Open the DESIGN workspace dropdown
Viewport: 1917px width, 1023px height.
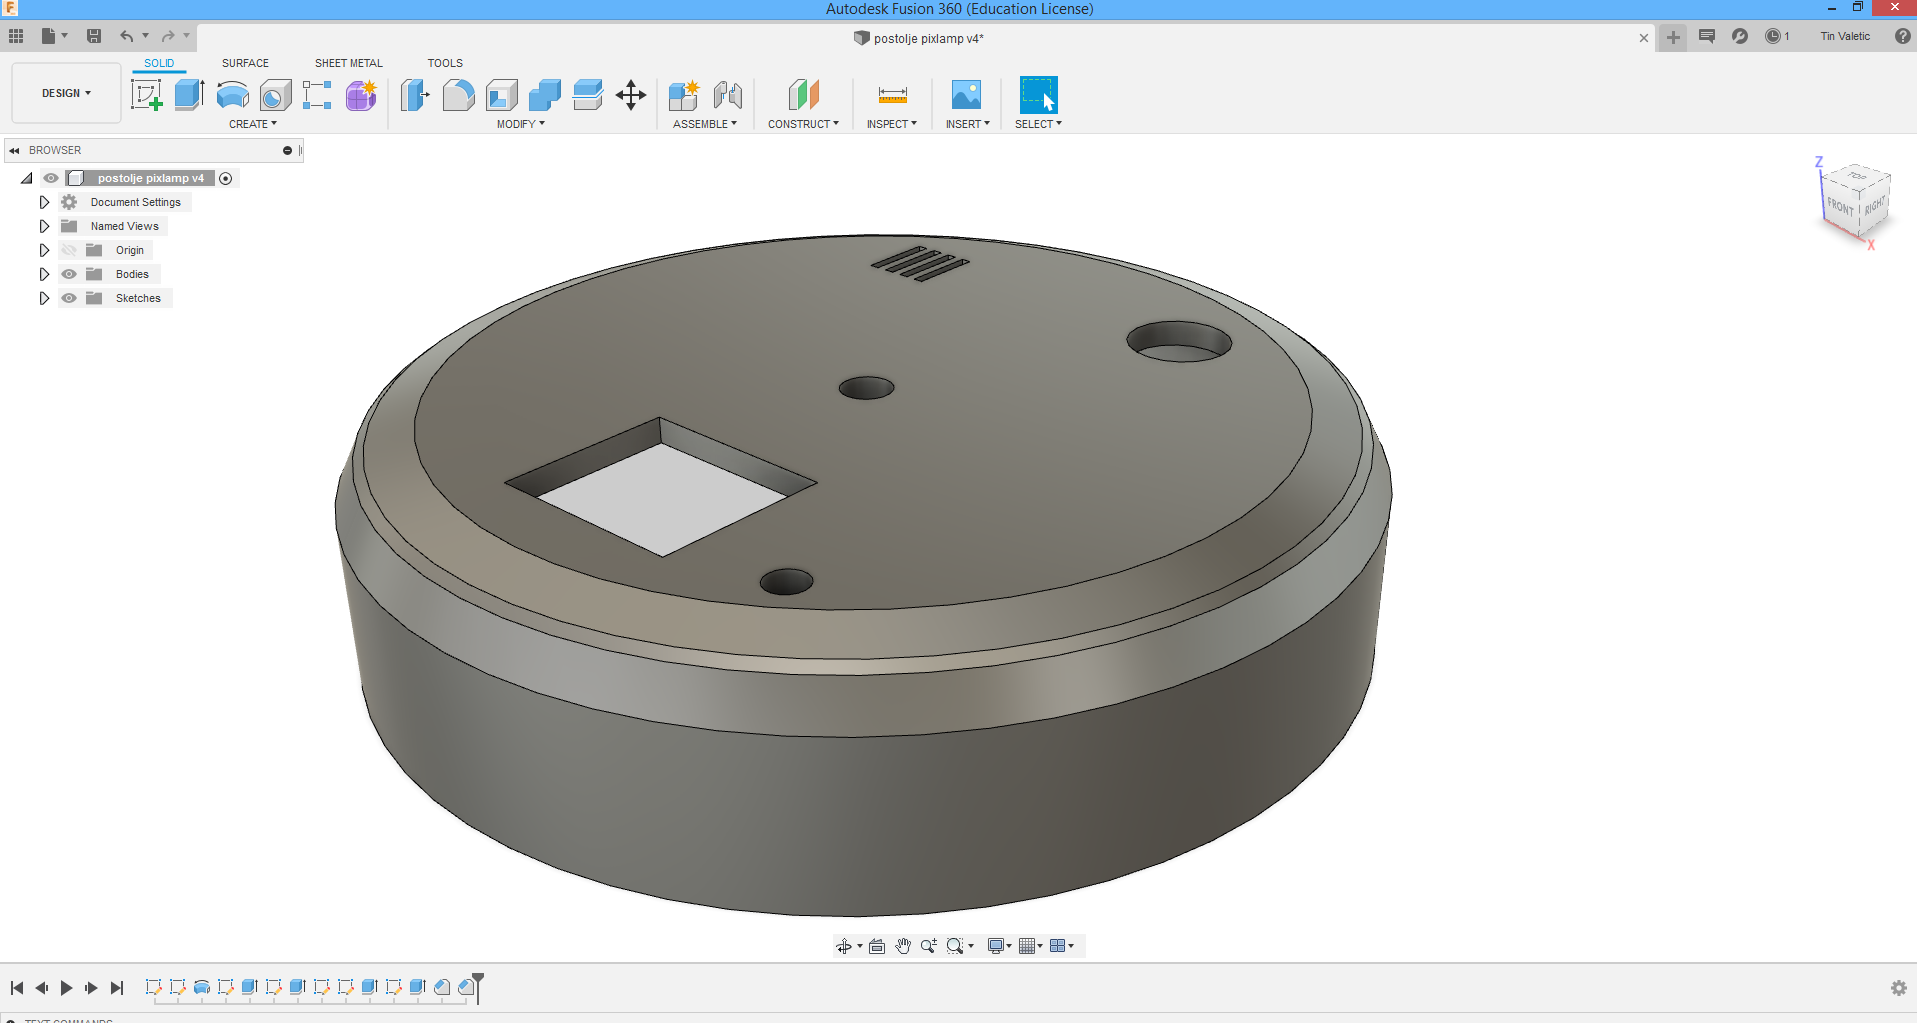tap(66, 93)
